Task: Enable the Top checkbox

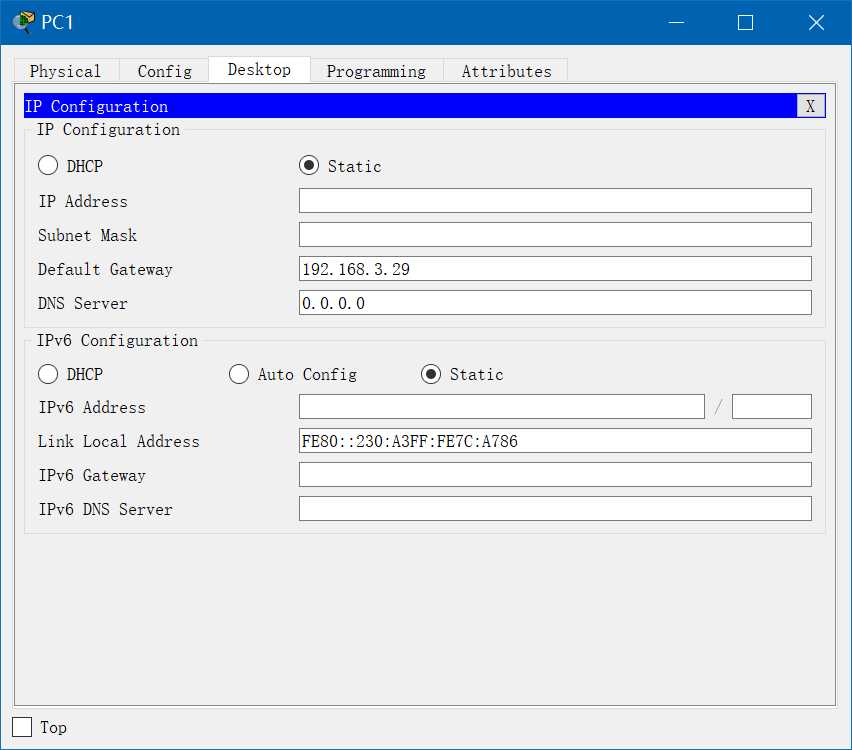Action: pyautogui.click(x=22, y=727)
